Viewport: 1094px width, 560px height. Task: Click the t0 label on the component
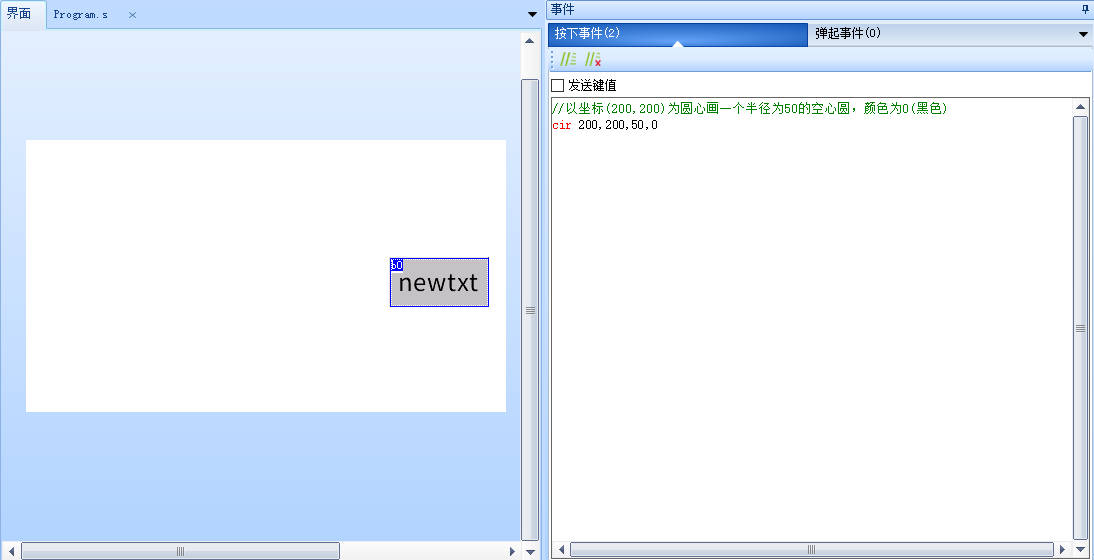point(396,265)
